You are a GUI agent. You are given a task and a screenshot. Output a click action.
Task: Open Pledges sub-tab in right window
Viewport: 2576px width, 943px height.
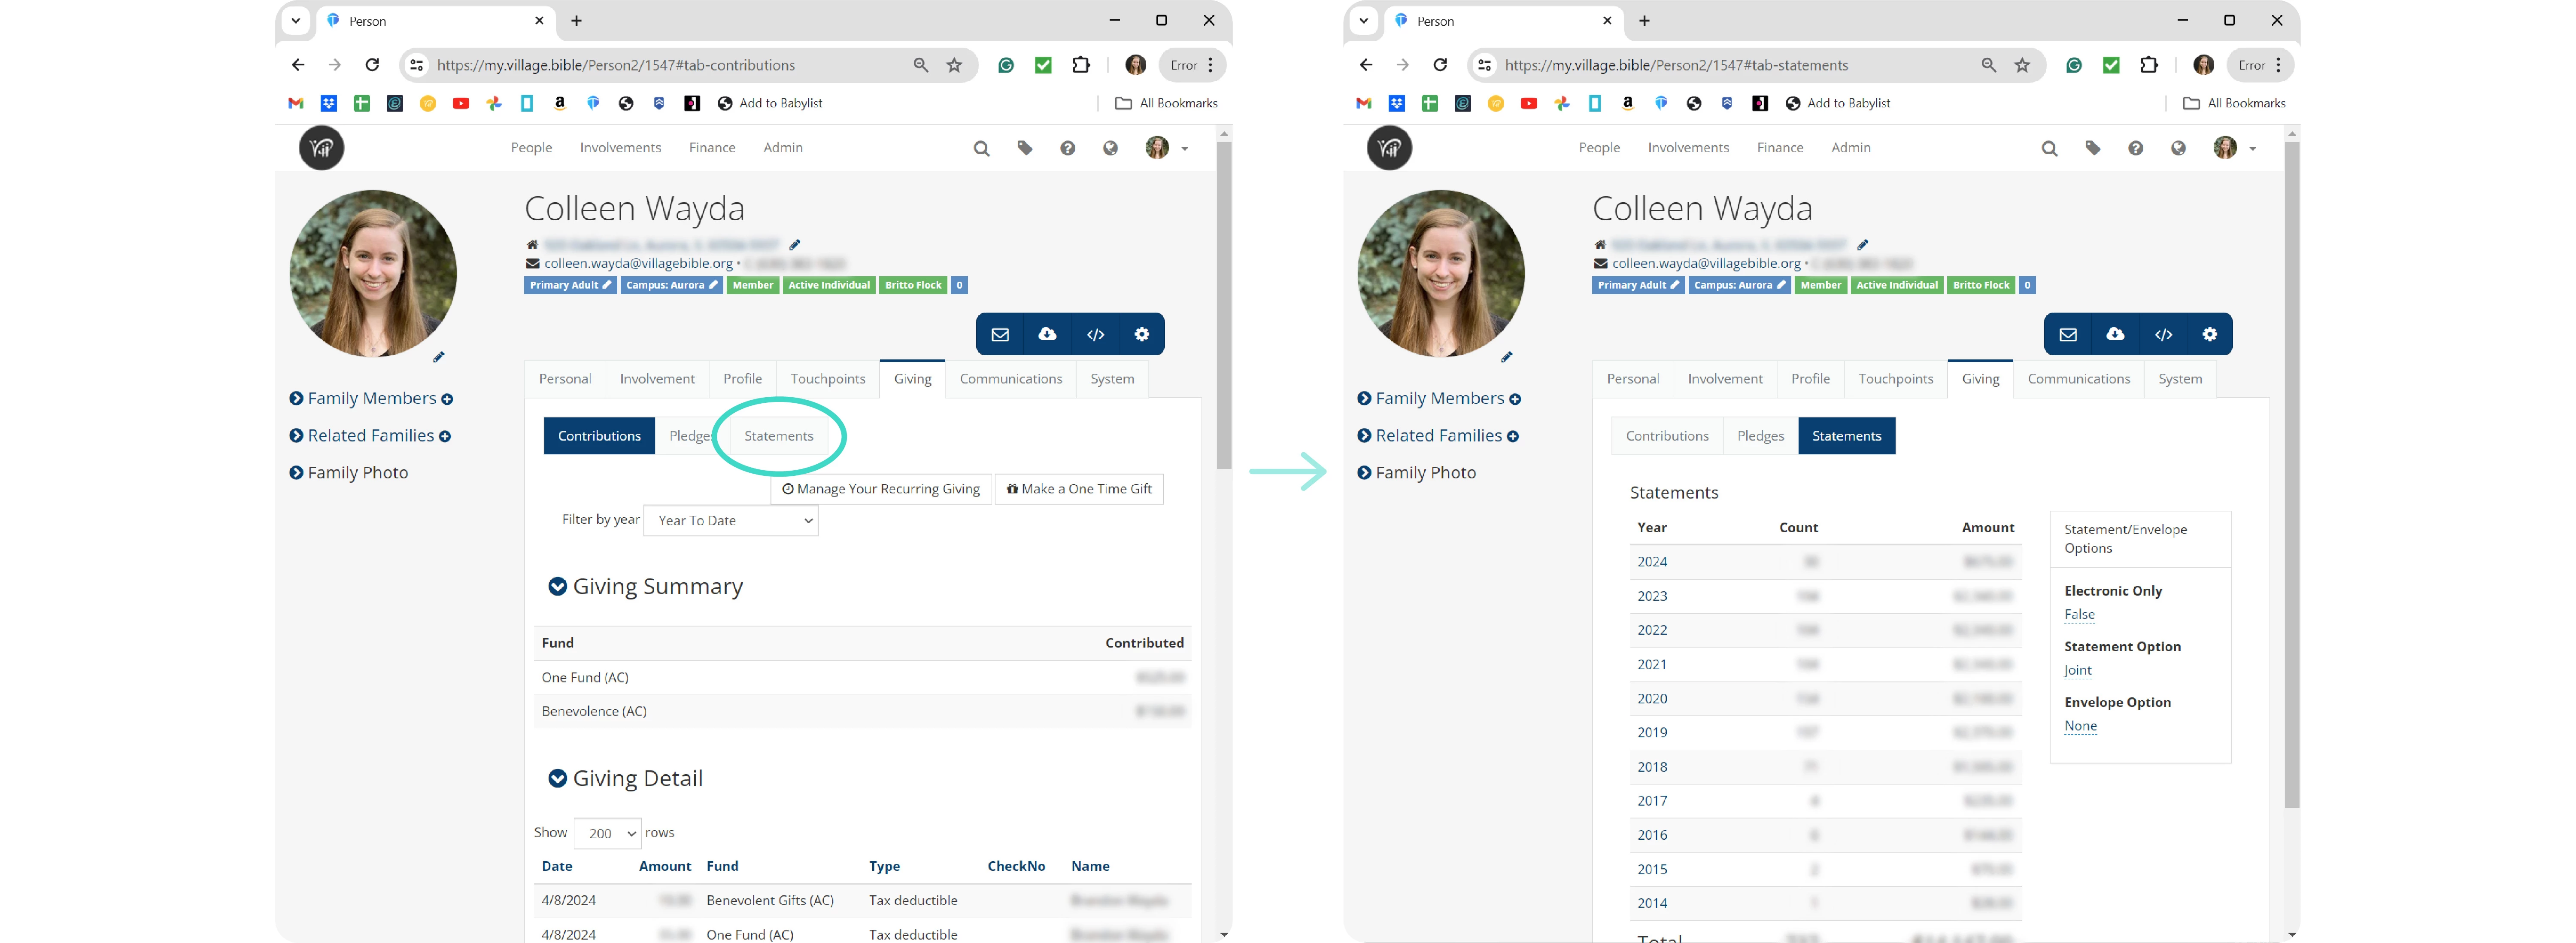(1760, 436)
